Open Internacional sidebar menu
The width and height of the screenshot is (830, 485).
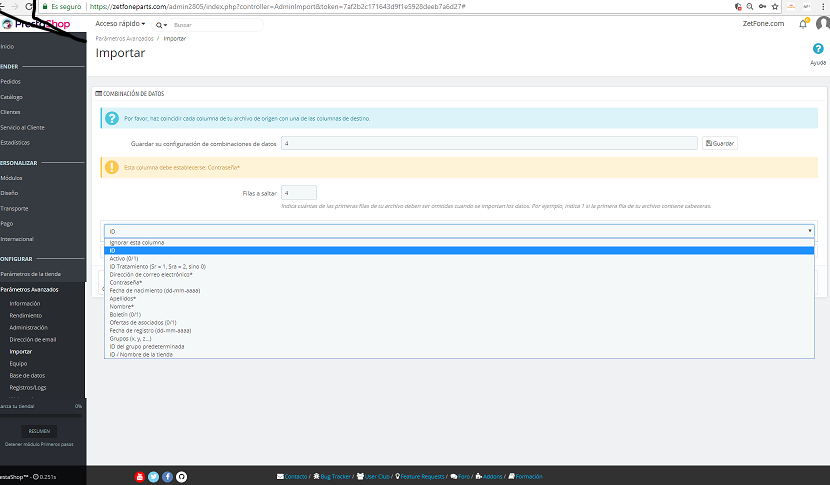[x=17, y=239]
